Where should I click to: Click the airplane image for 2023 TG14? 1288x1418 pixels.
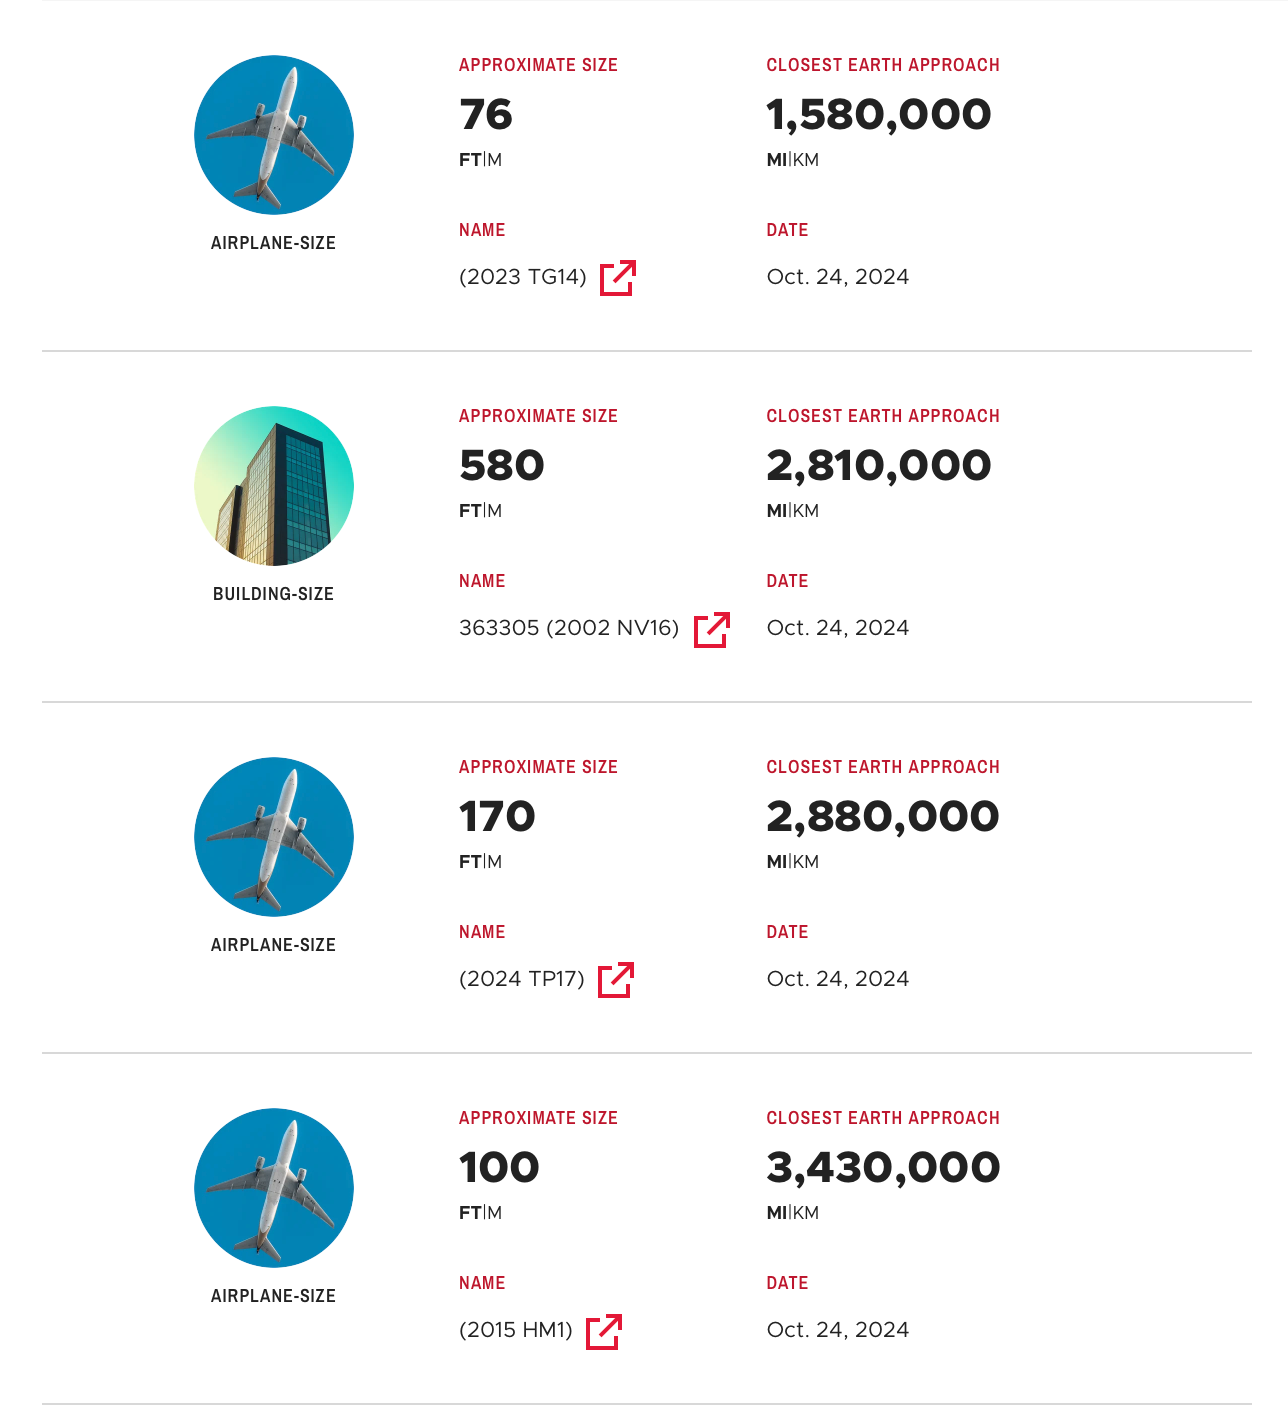click(x=274, y=135)
